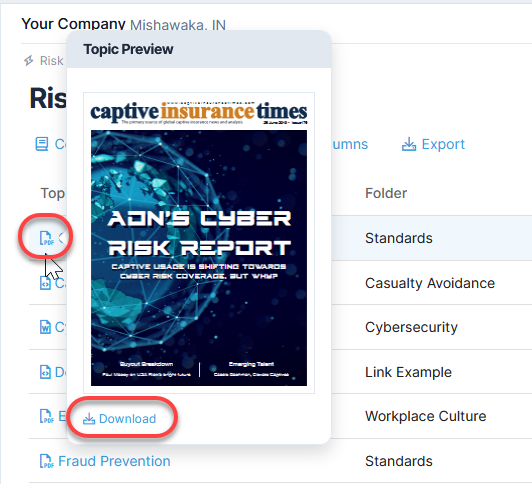
Task: Click the PDF icon in the Standards row
Action: pyautogui.click(x=47, y=238)
